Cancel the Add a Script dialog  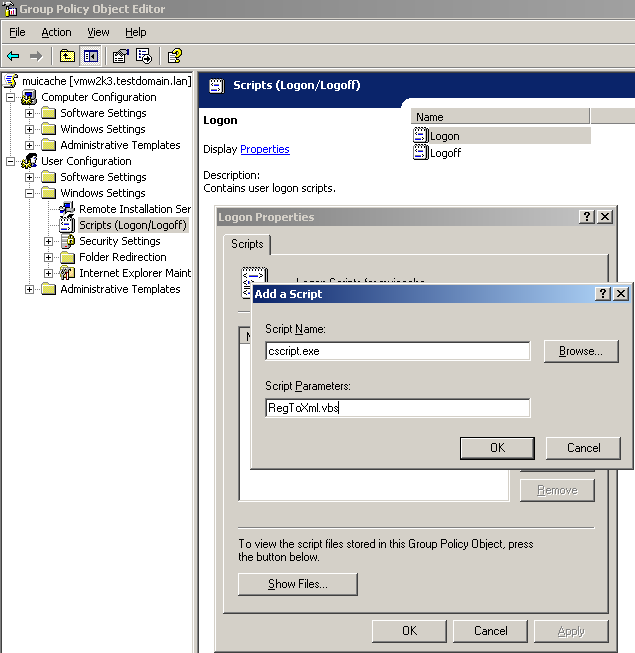click(x=583, y=448)
